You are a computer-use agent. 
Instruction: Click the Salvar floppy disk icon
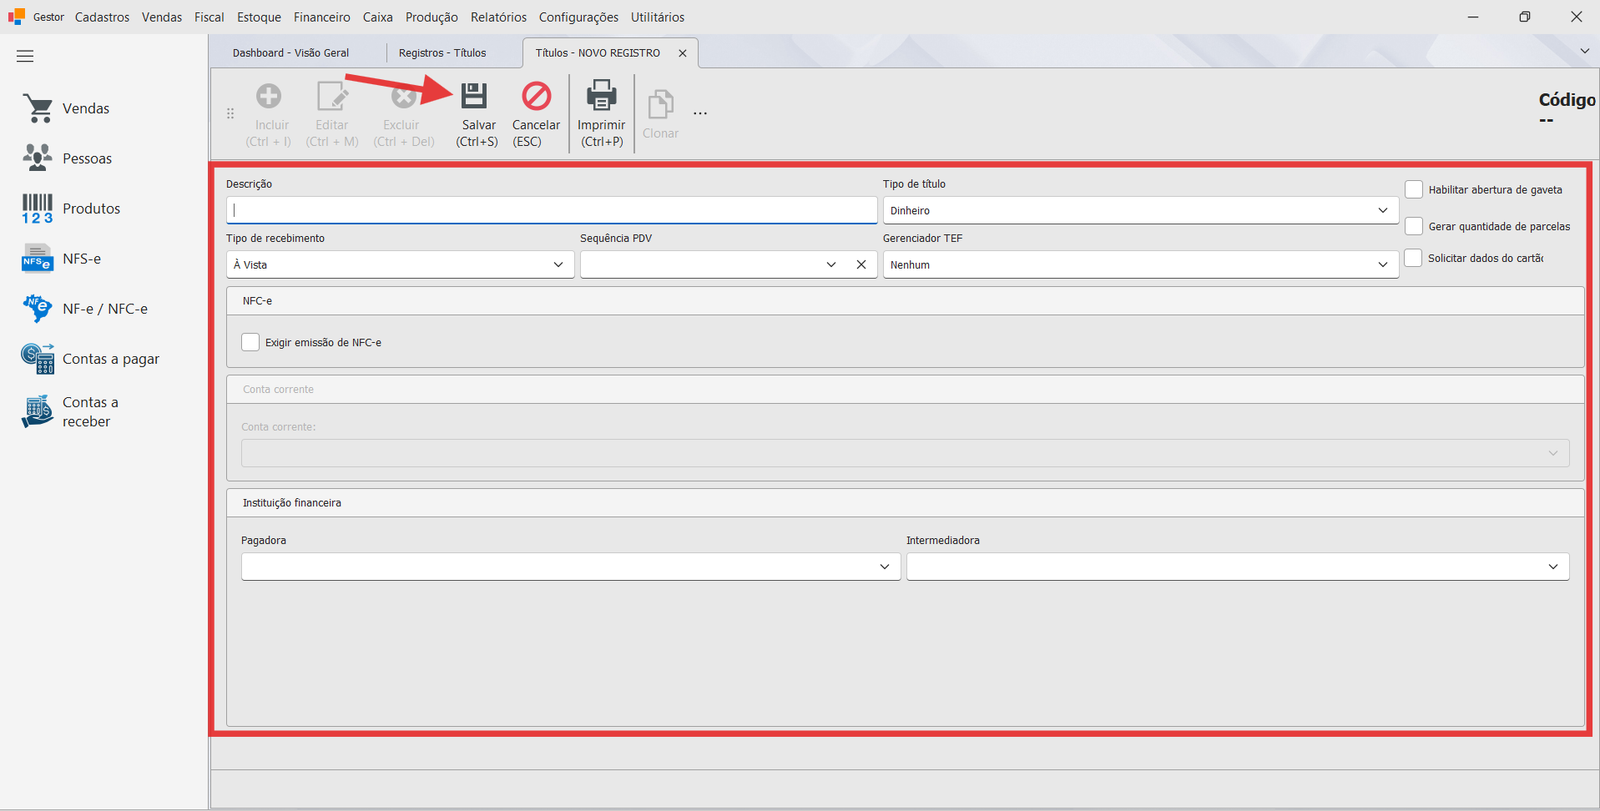(474, 96)
